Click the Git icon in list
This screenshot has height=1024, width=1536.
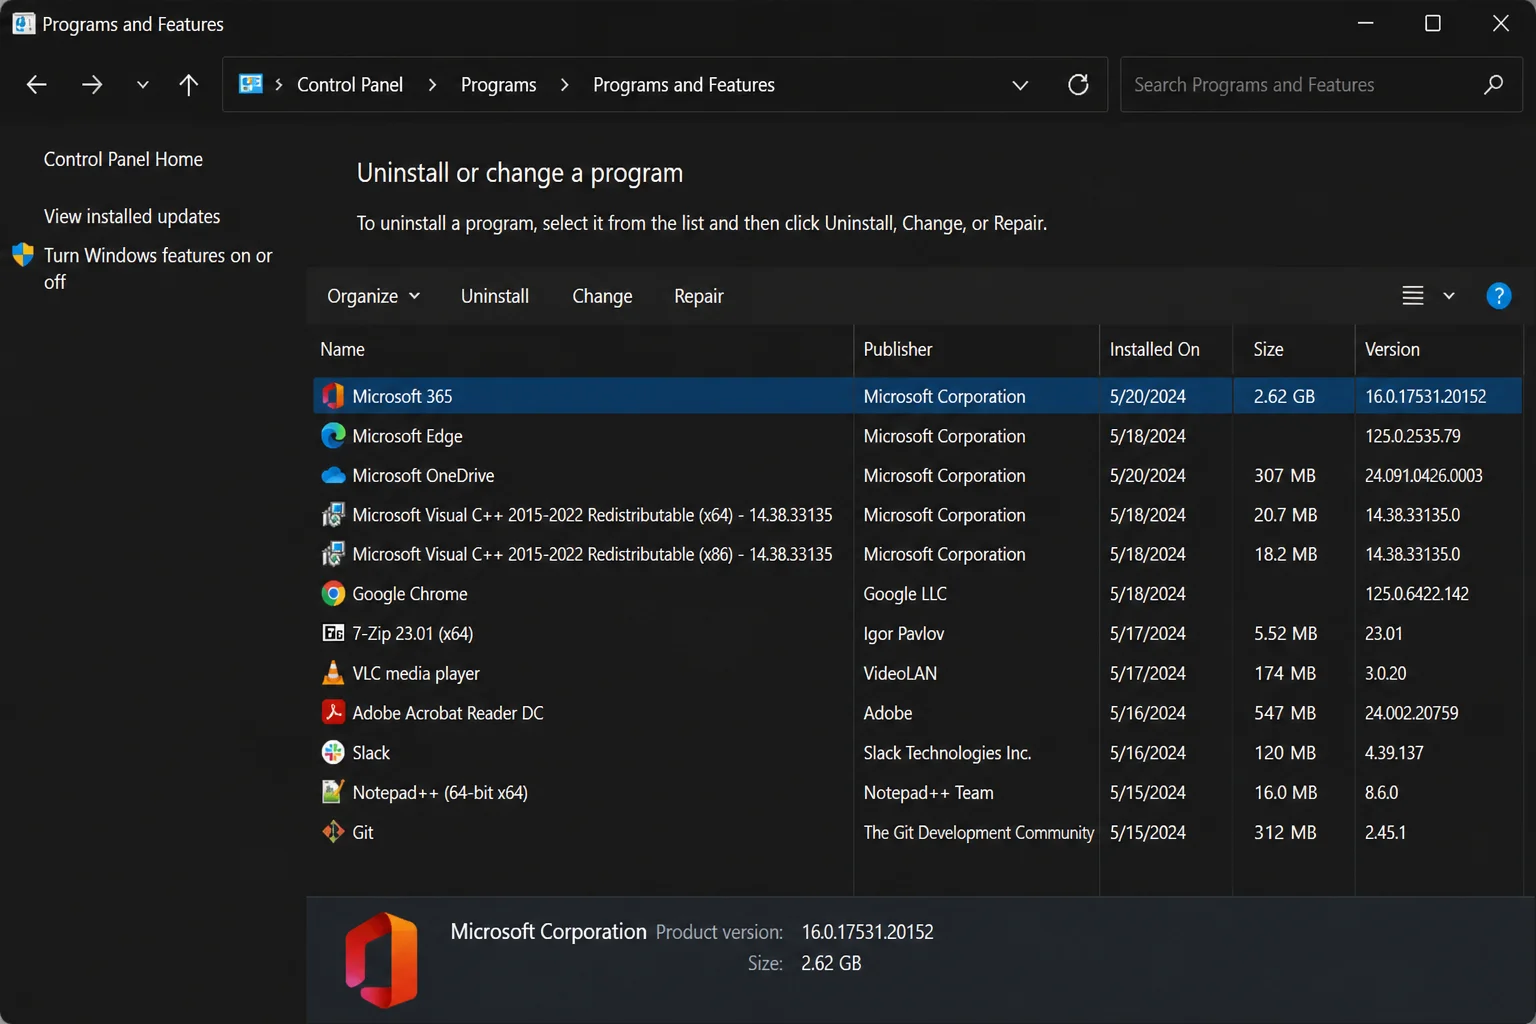333,832
